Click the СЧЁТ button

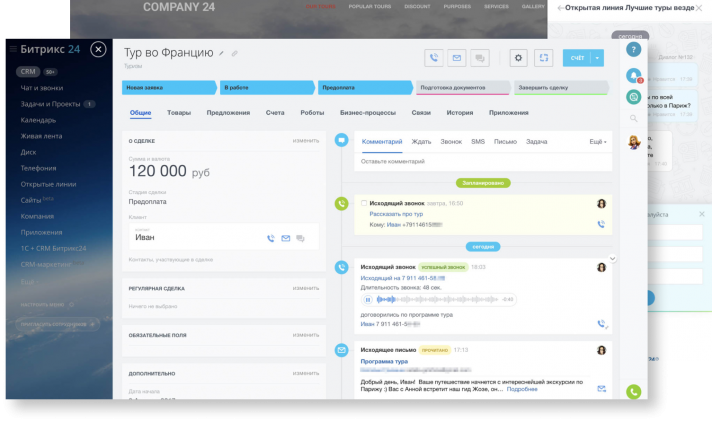coord(577,58)
